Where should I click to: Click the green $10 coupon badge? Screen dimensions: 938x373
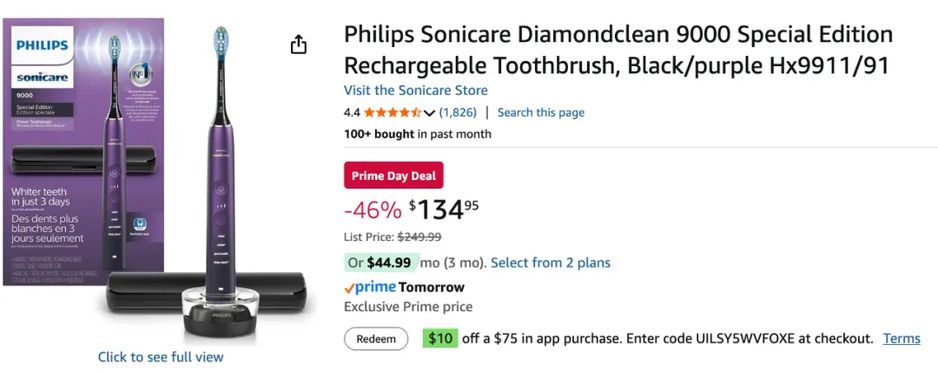click(x=440, y=338)
